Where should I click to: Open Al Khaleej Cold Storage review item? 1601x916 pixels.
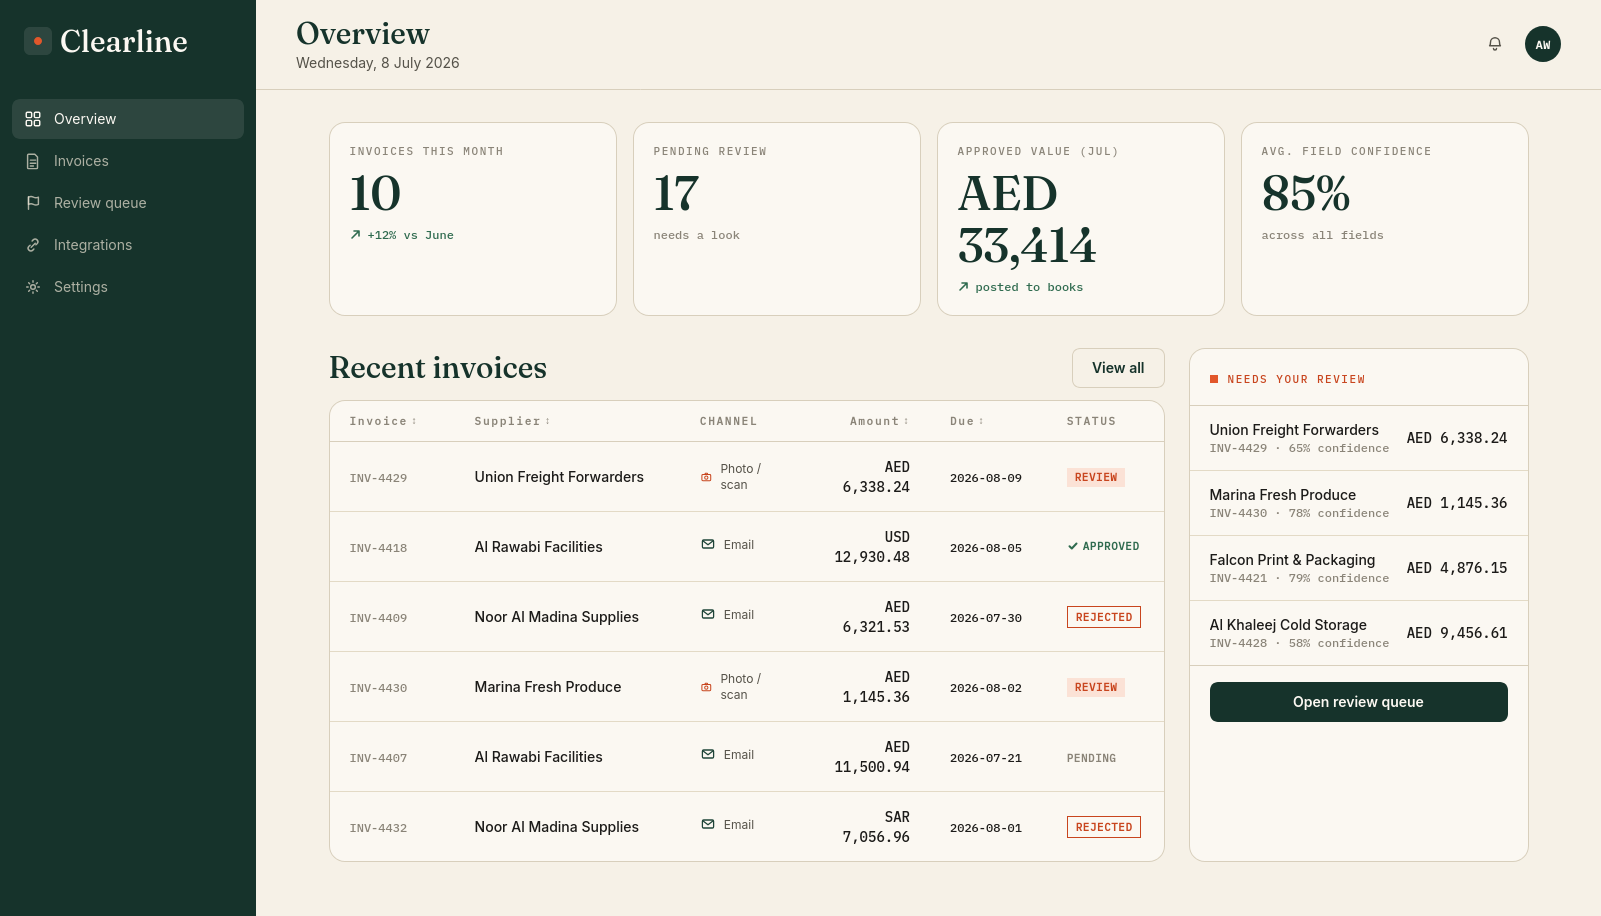tap(1358, 633)
